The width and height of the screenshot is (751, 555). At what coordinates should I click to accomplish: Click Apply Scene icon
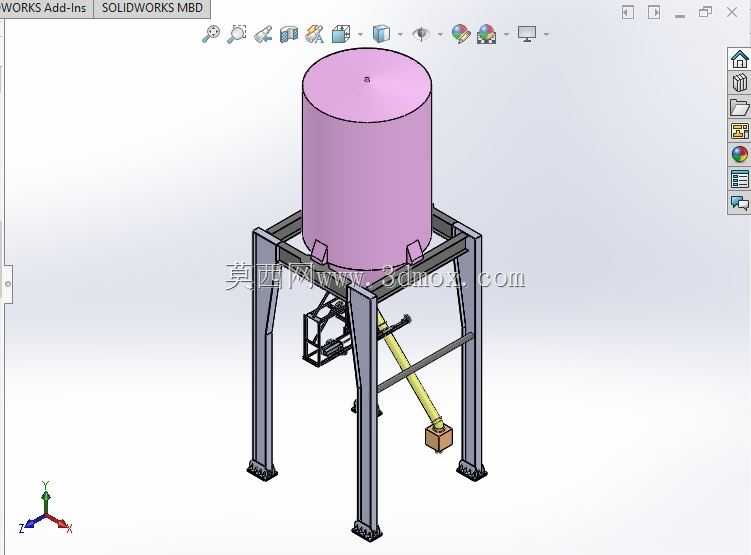pos(487,34)
